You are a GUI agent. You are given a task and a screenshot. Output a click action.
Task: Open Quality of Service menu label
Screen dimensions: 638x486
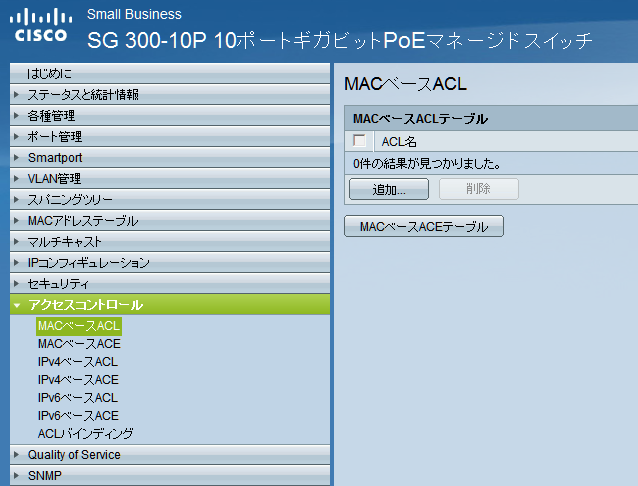tap(74, 455)
